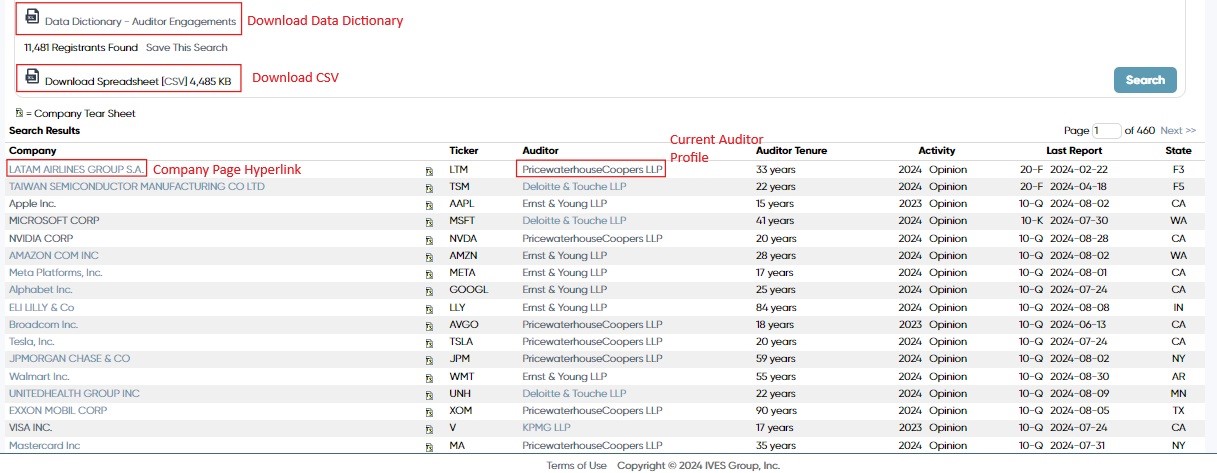Click the Data Dictionary document icon
Screen dimensions: 1217x473
pyautogui.click(x=32, y=17)
